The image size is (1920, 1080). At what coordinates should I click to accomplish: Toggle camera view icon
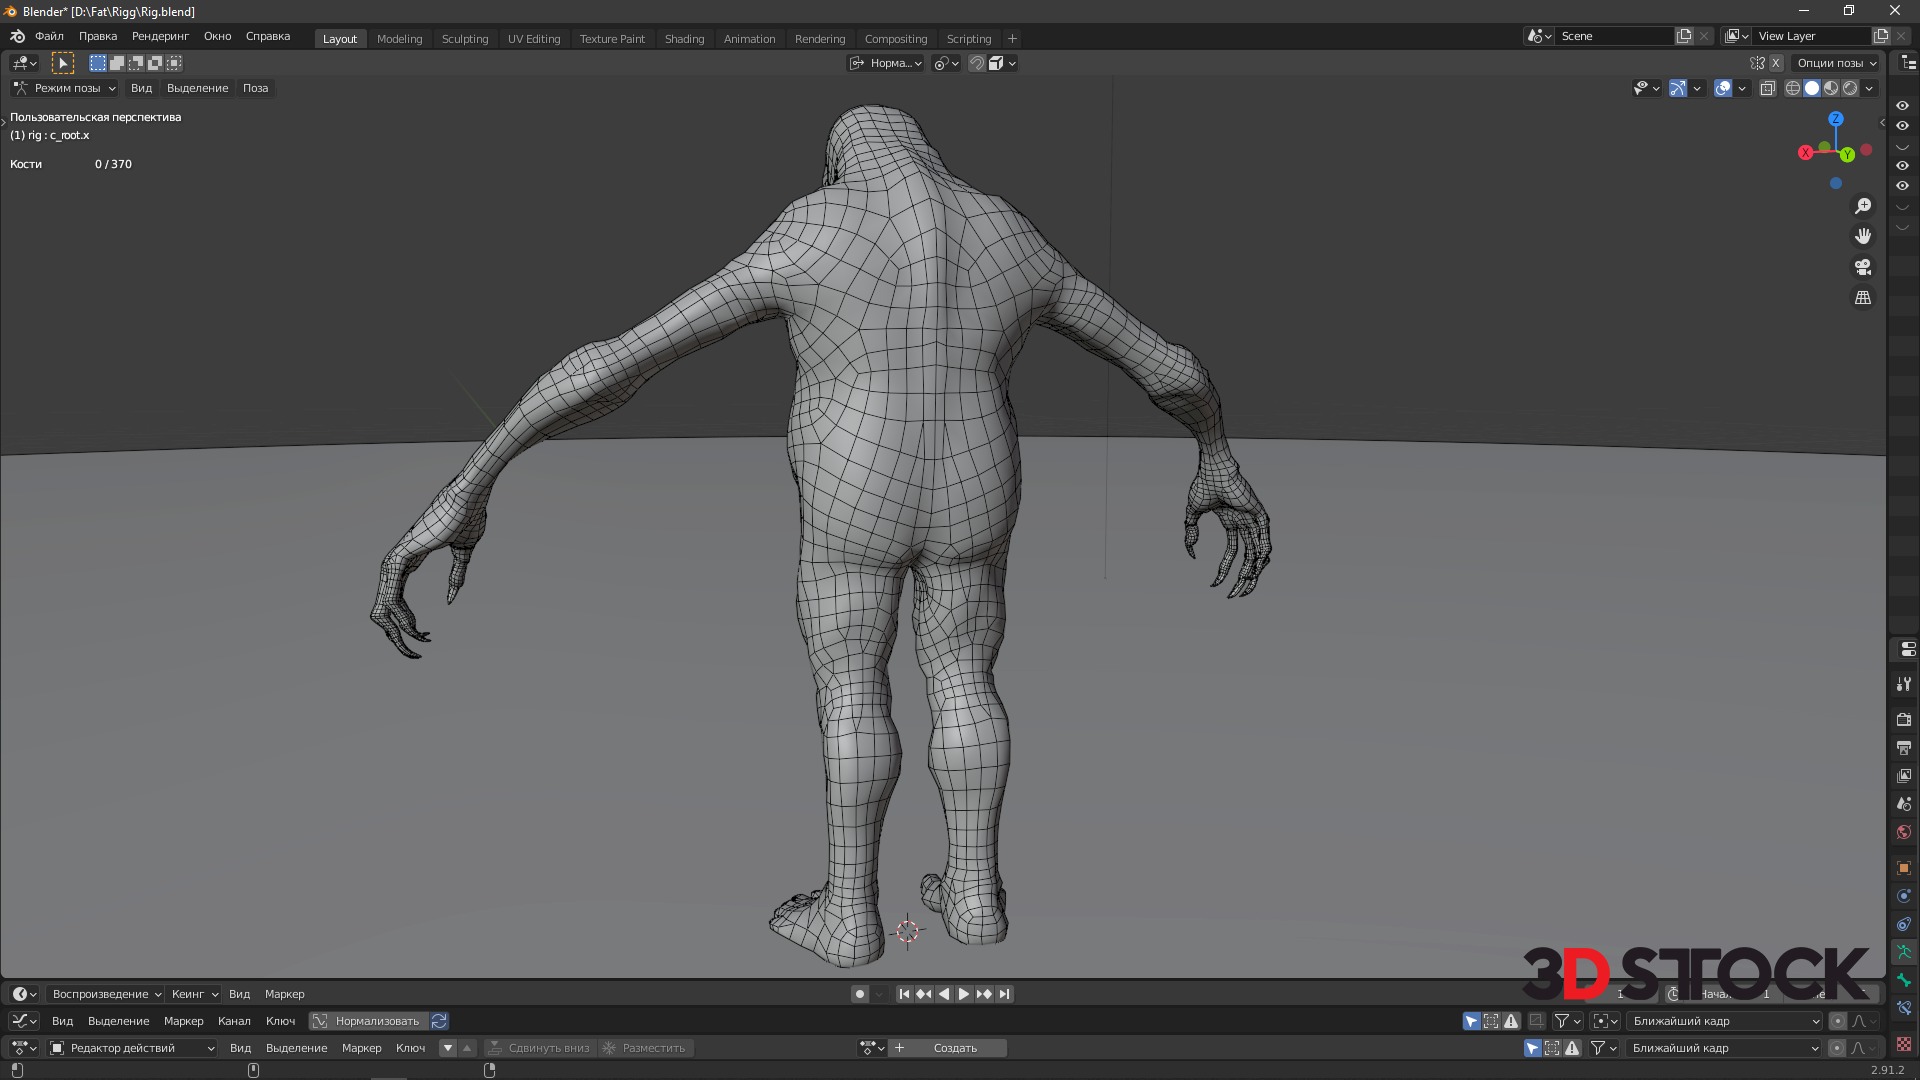click(1863, 267)
